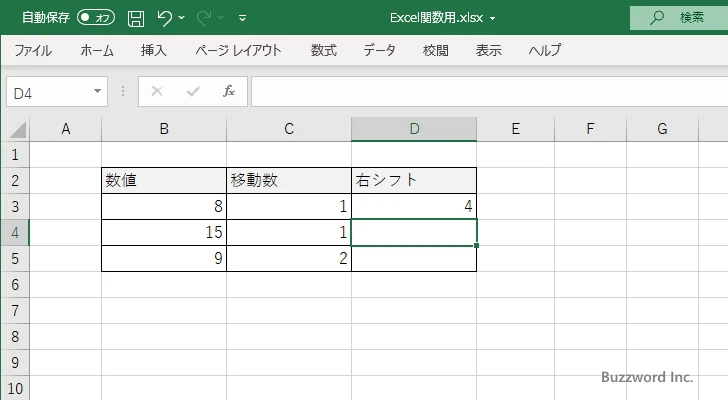Click the Enter checkmark in formula bar

pos(193,91)
